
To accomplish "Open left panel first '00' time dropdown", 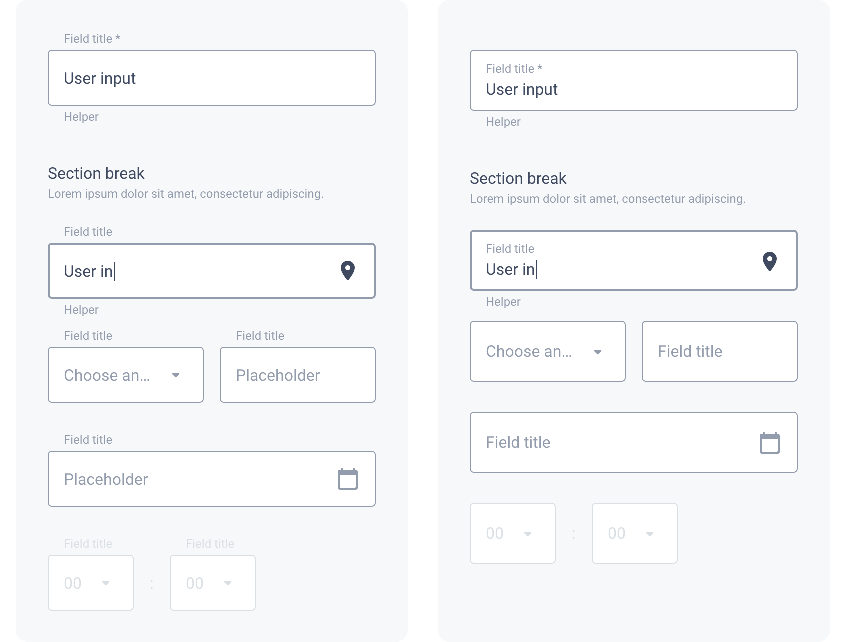I will pos(91,583).
